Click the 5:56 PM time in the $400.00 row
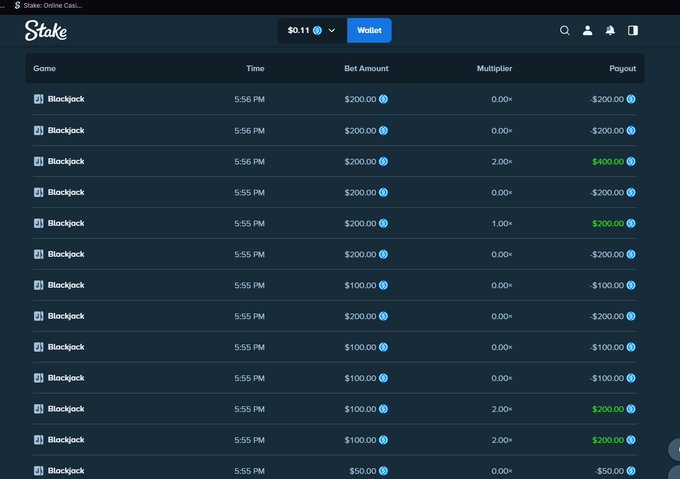 (249, 162)
